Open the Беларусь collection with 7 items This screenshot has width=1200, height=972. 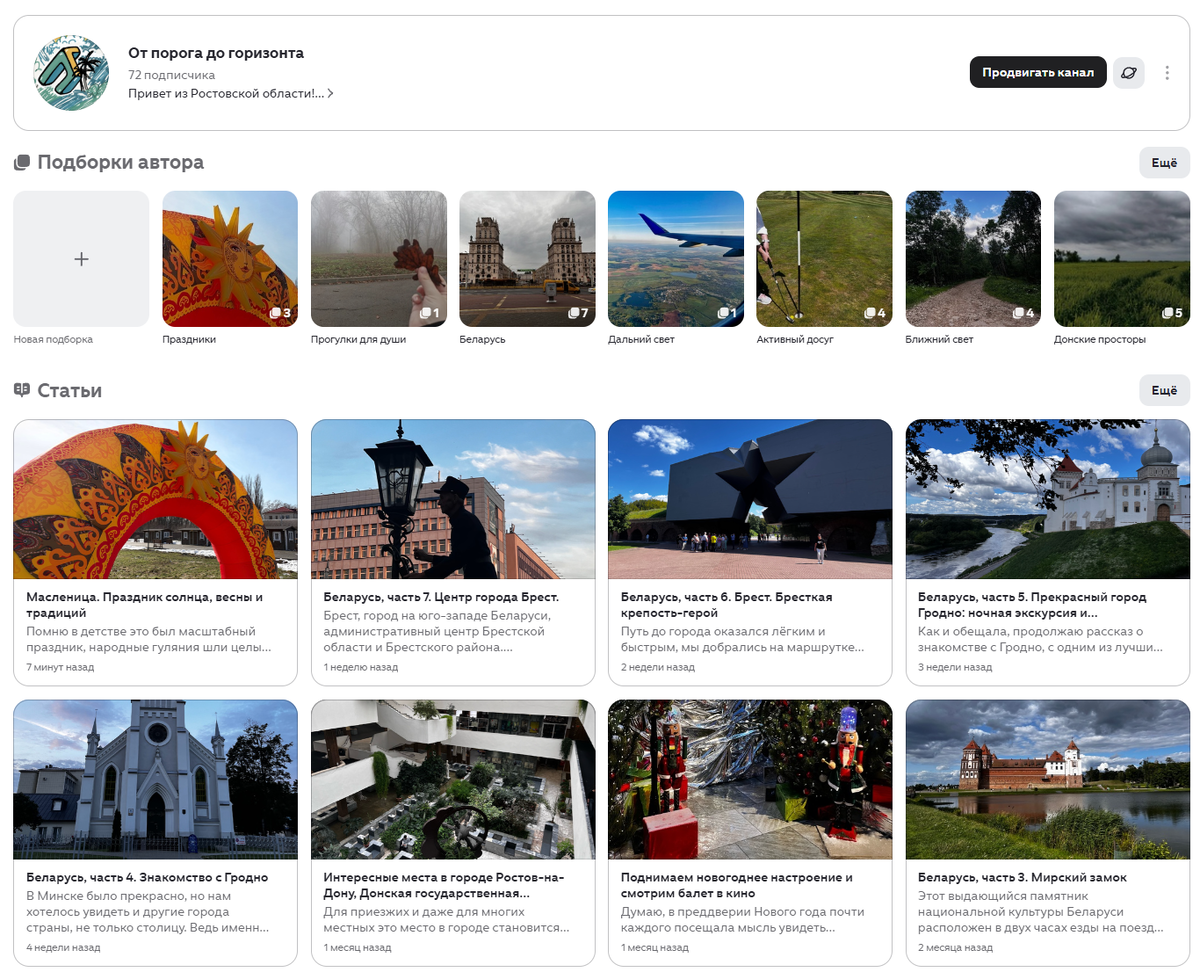pos(527,259)
